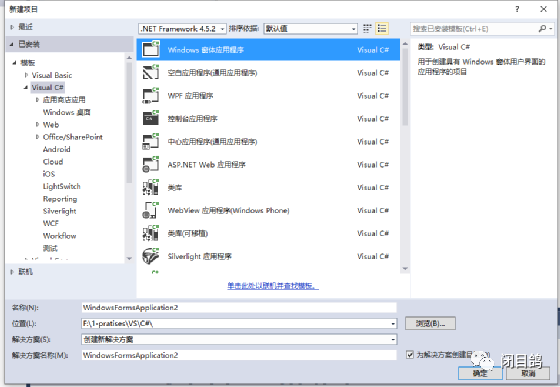Open the help question mark

517,9
